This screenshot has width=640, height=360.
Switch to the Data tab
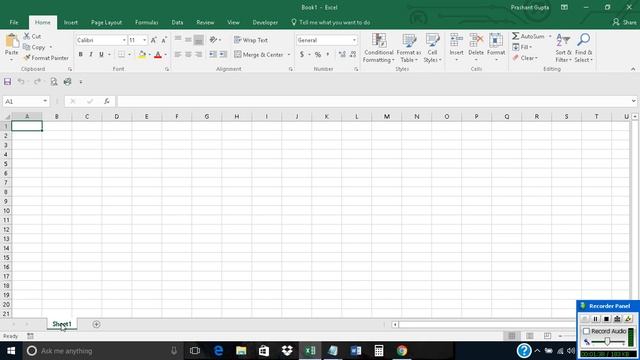[x=177, y=22]
